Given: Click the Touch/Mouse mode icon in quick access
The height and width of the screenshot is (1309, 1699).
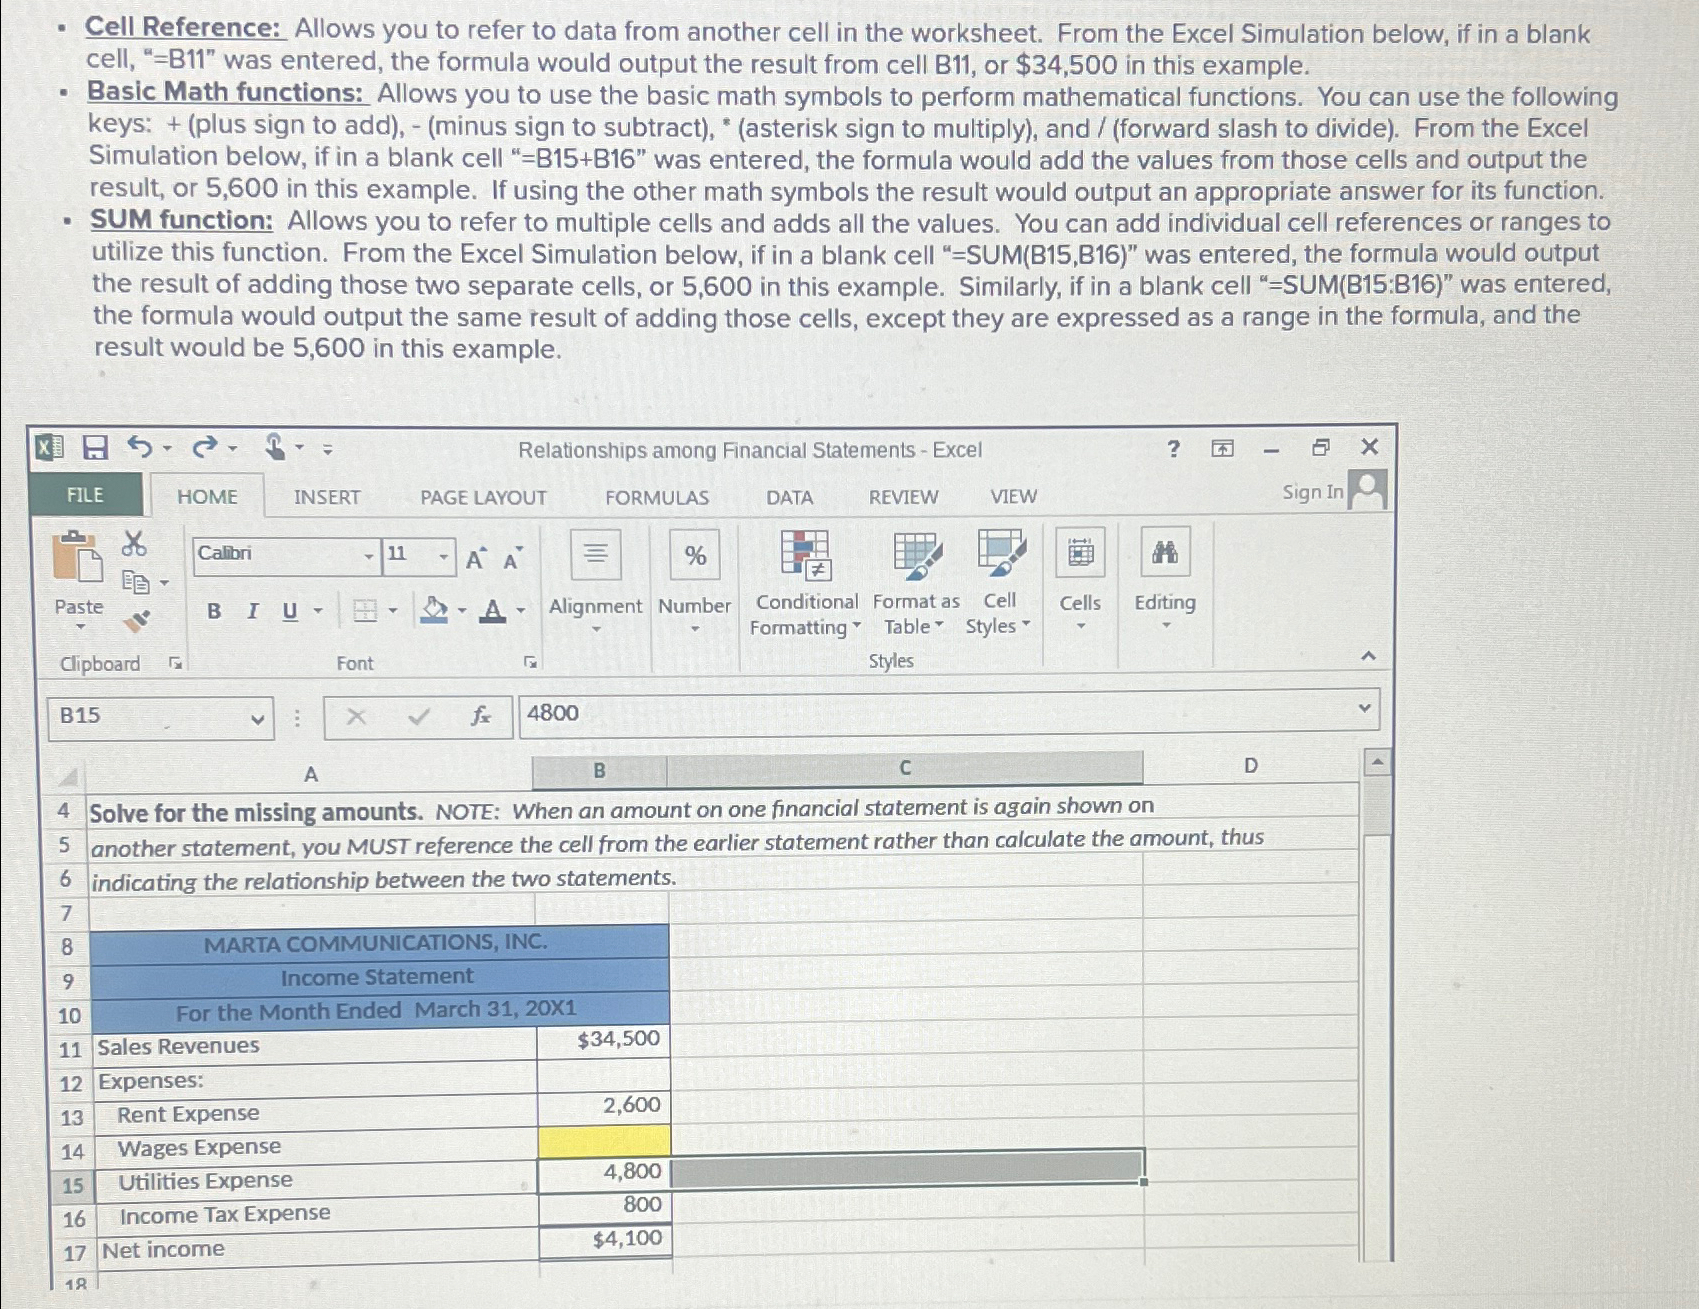Looking at the screenshot, I should point(275,447).
